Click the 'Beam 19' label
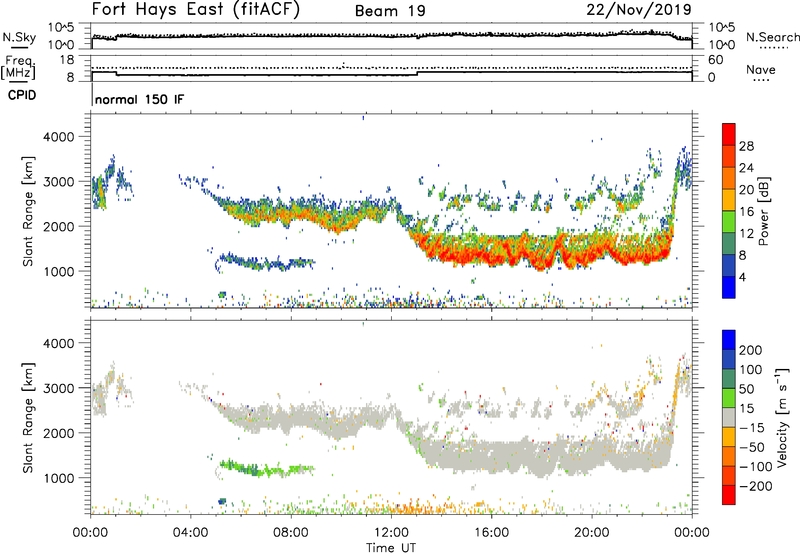This screenshot has height=554, width=800. [390, 11]
